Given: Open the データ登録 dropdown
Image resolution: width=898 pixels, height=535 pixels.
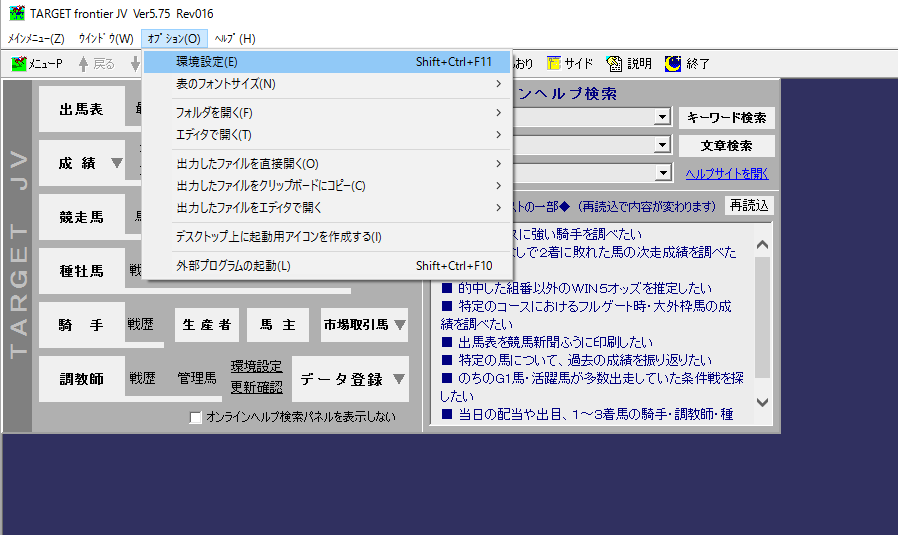Looking at the screenshot, I should click(x=350, y=379).
